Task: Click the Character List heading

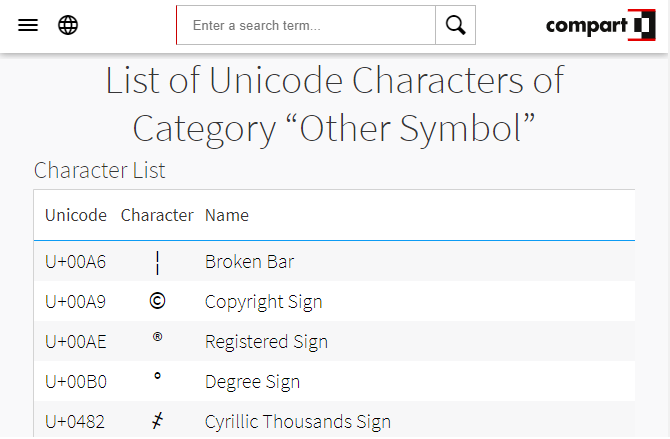Action: click(100, 170)
